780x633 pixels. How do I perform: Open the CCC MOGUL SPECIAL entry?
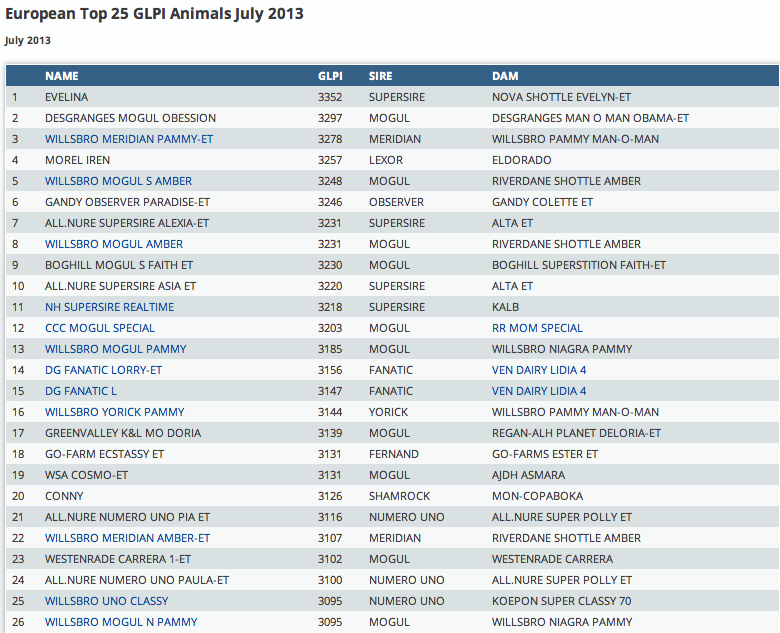100,328
